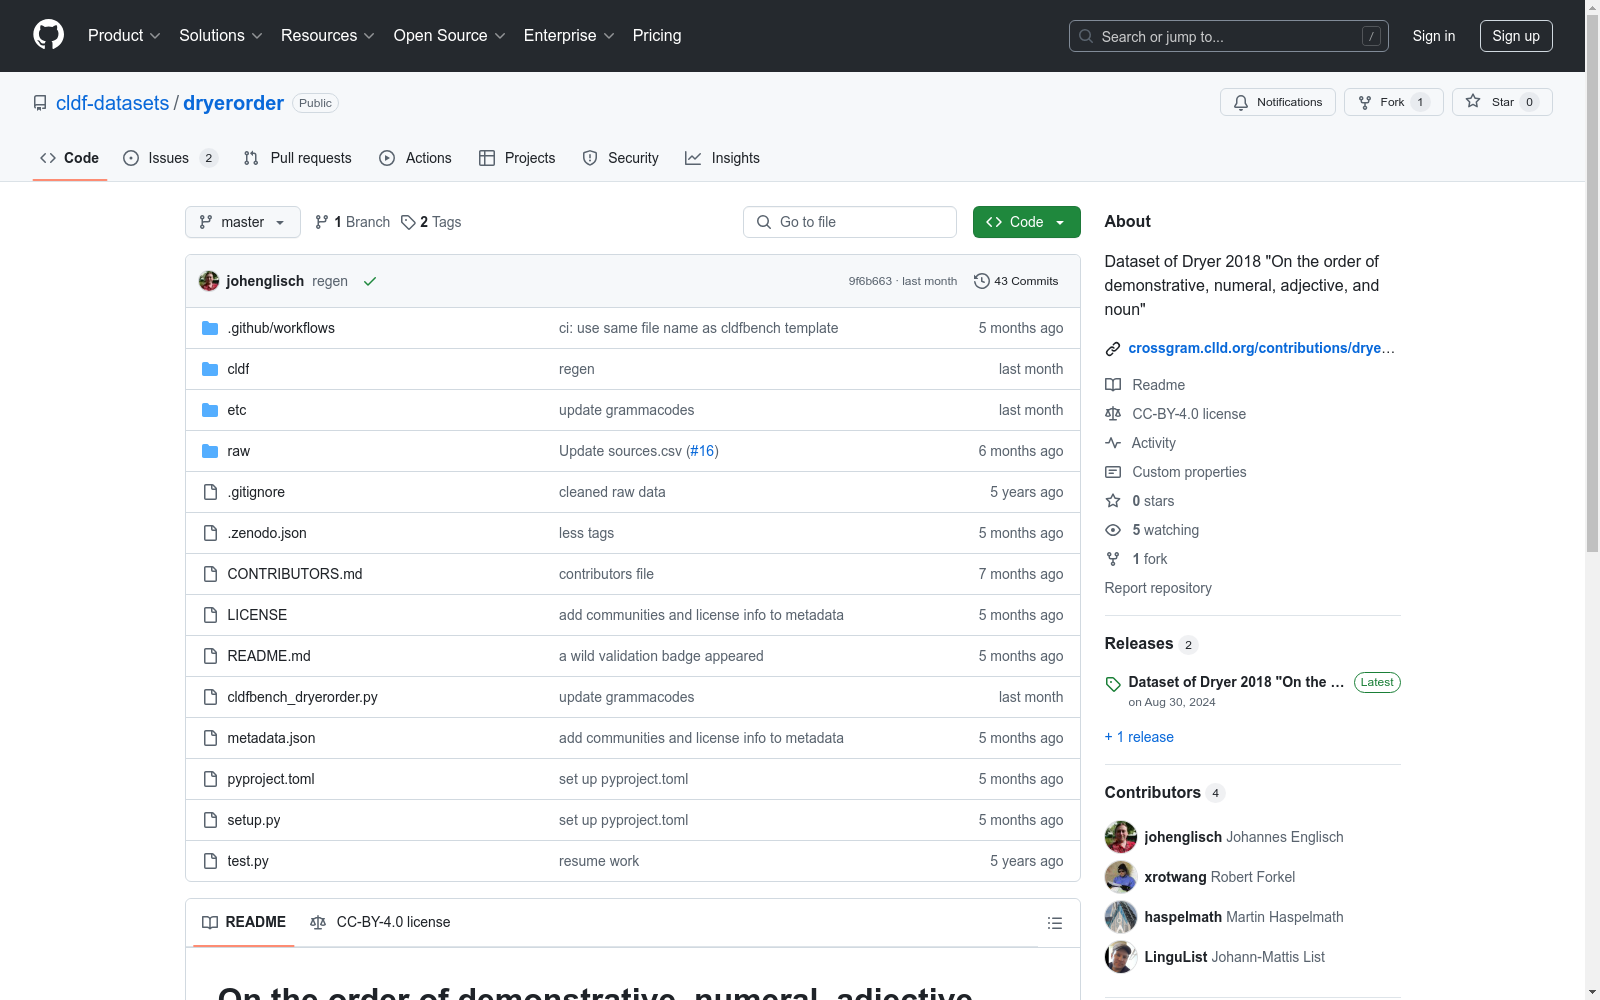Click the file icon for .gitignore
This screenshot has width=1600, height=1000.
210,492
